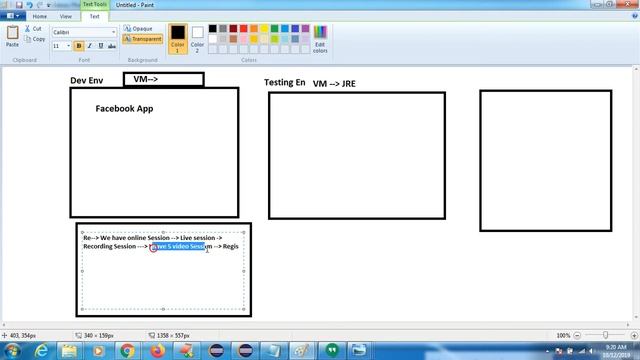Click the 'Testing En' label on canvas
The width and height of the screenshot is (640, 360).
coord(284,82)
